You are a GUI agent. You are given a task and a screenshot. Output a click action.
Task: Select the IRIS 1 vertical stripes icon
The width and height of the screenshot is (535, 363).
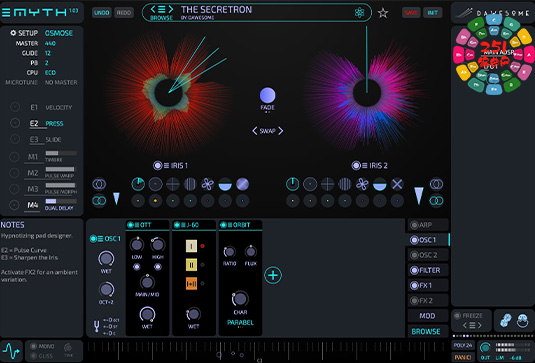pyautogui.click(x=190, y=184)
